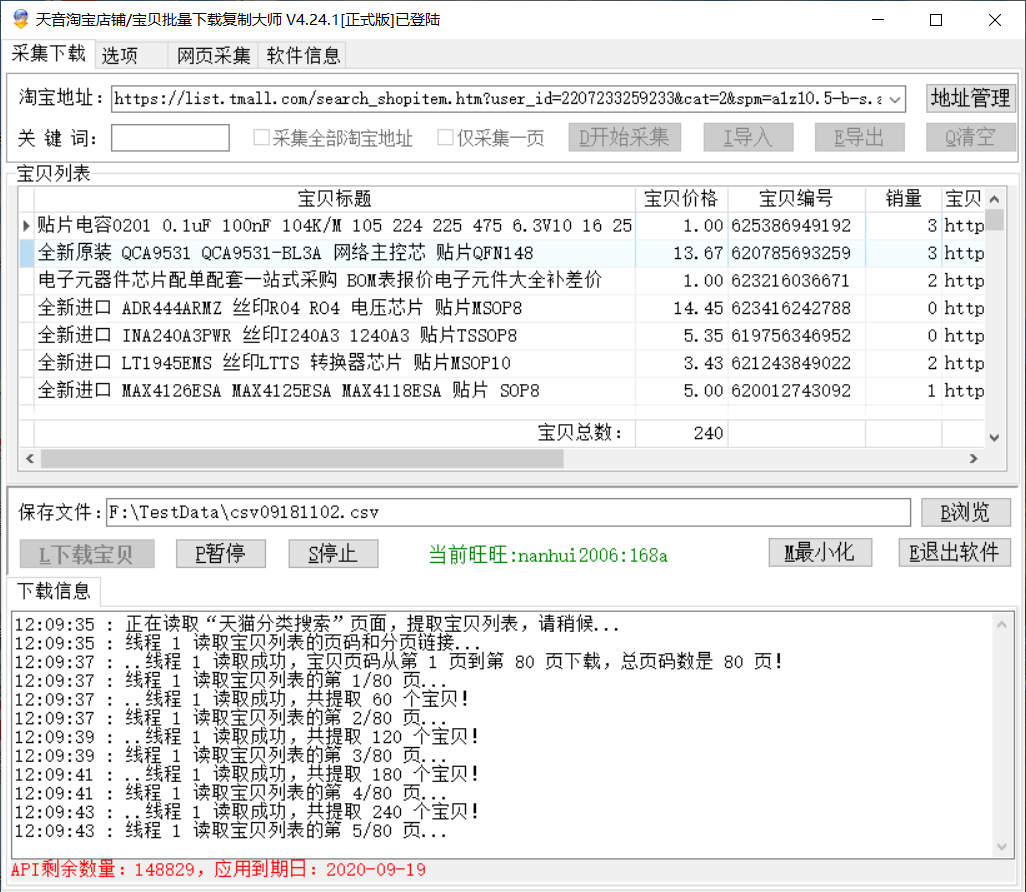Open the 网页采集 tab

tap(214, 56)
